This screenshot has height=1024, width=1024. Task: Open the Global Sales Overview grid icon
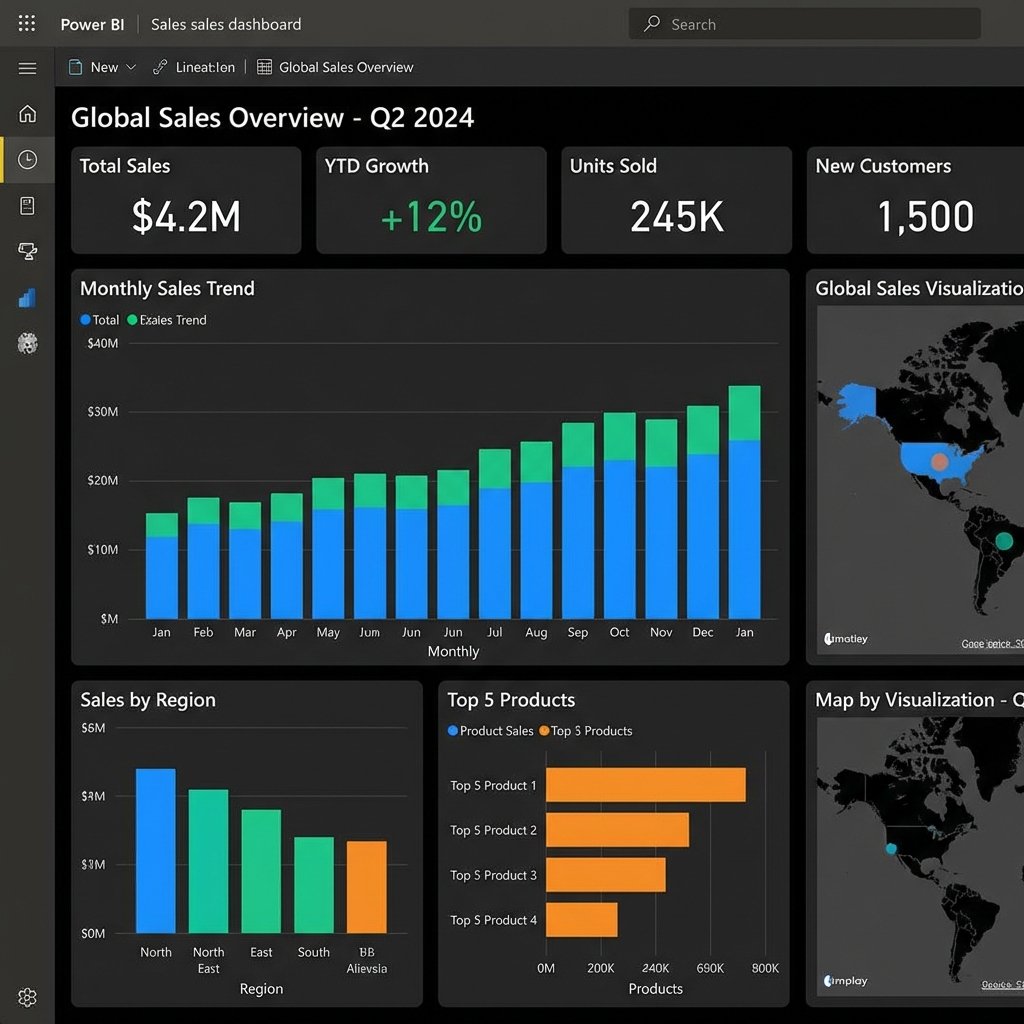coord(264,67)
